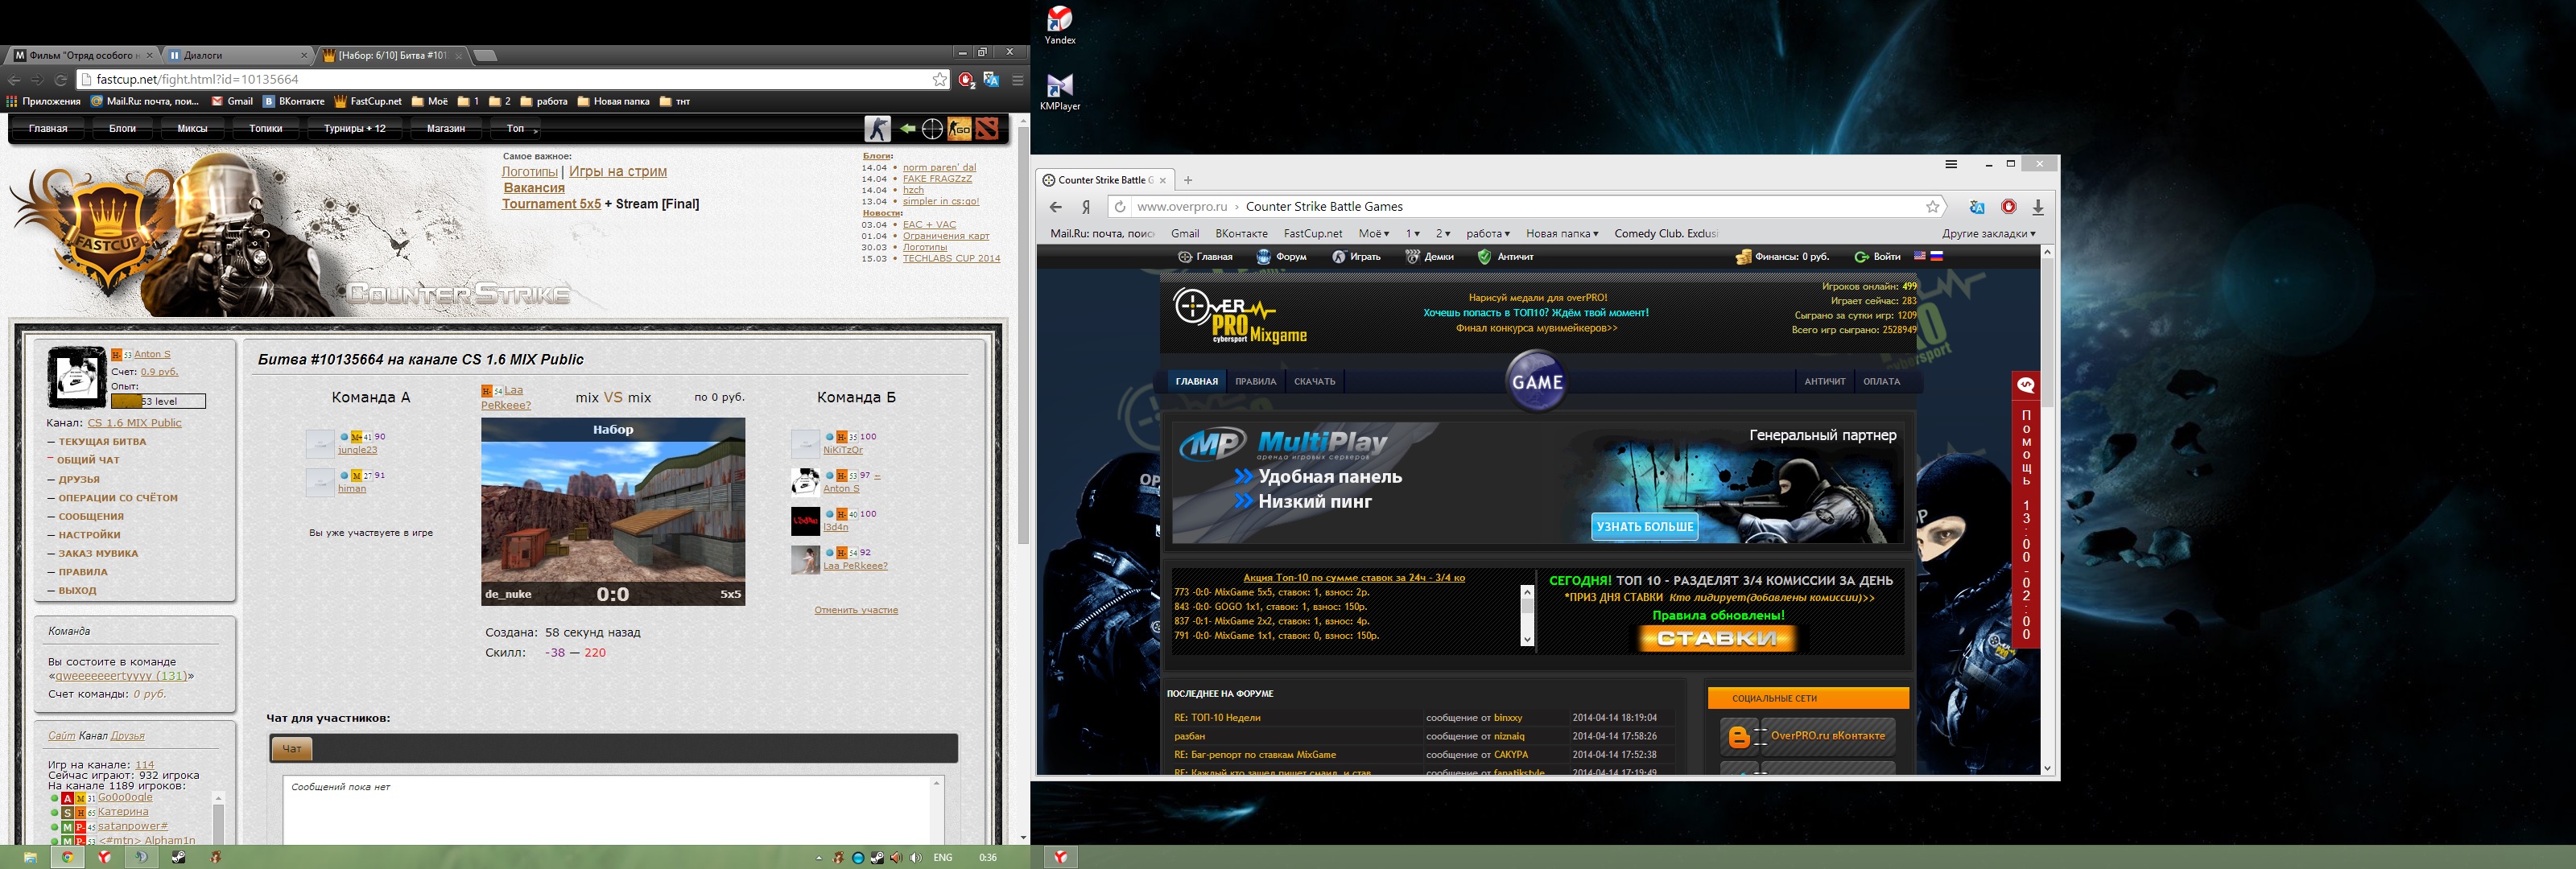Switch overPRO site to English flag
The height and width of the screenshot is (869, 2576).
point(1919,256)
